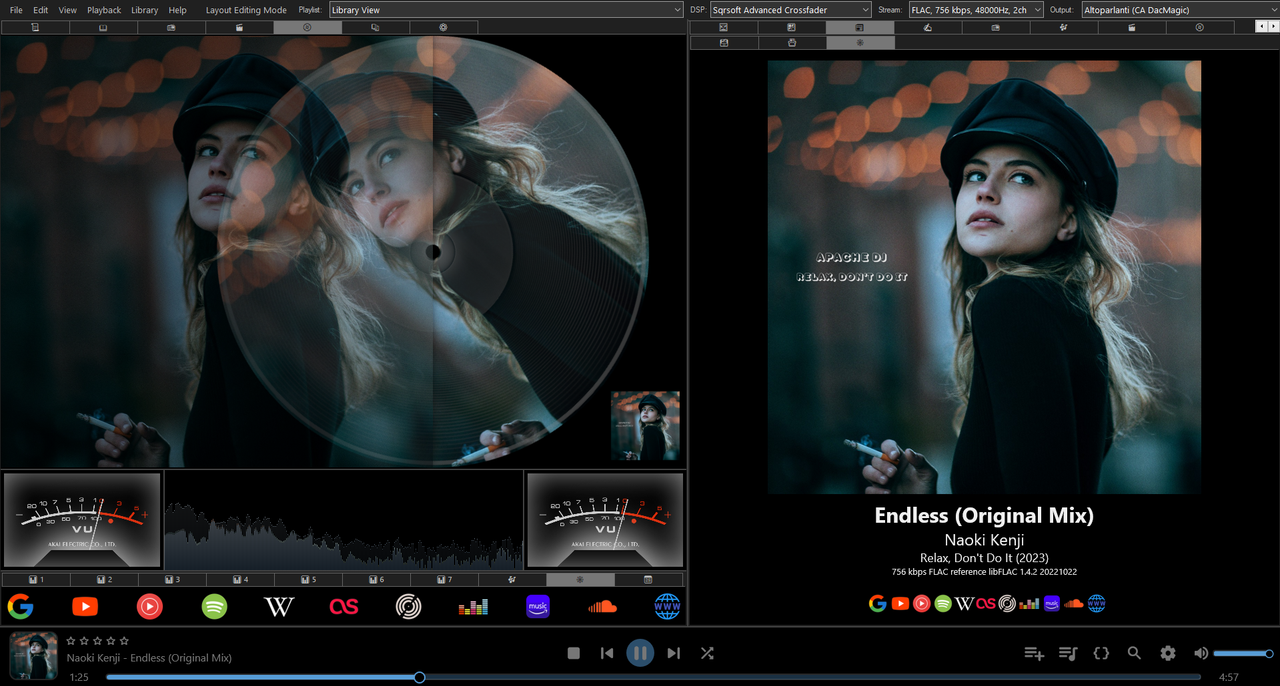Open the DSP Sqrsoft Advanced Crossfader dropdown

pos(790,10)
